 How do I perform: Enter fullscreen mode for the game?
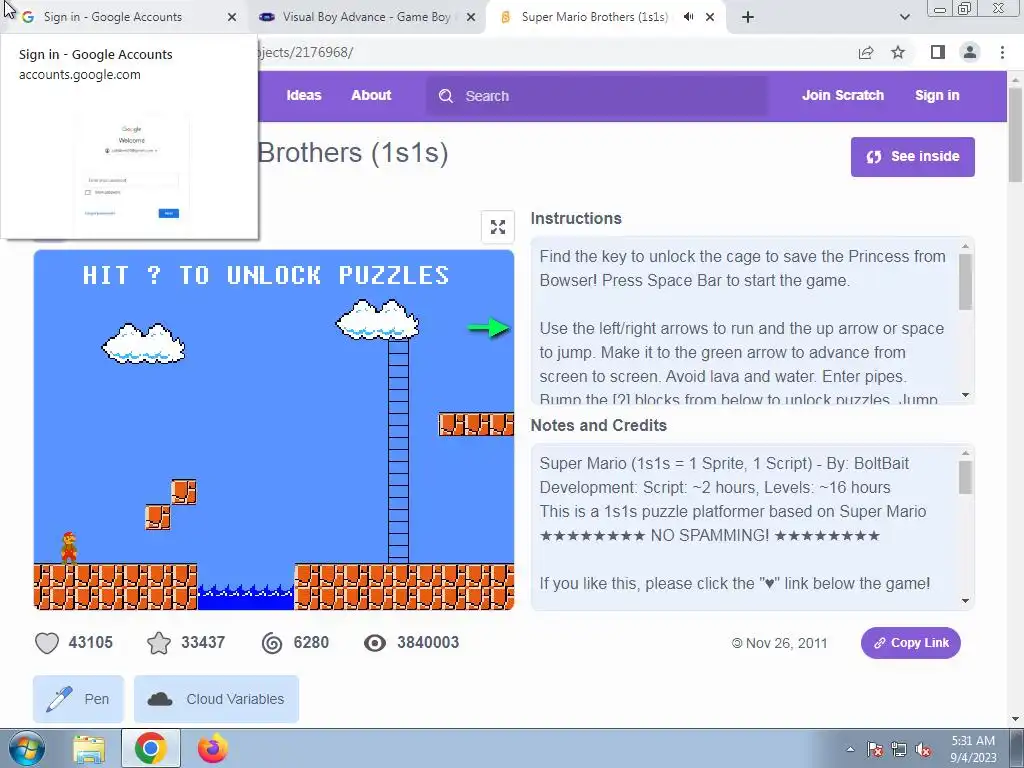(x=498, y=227)
